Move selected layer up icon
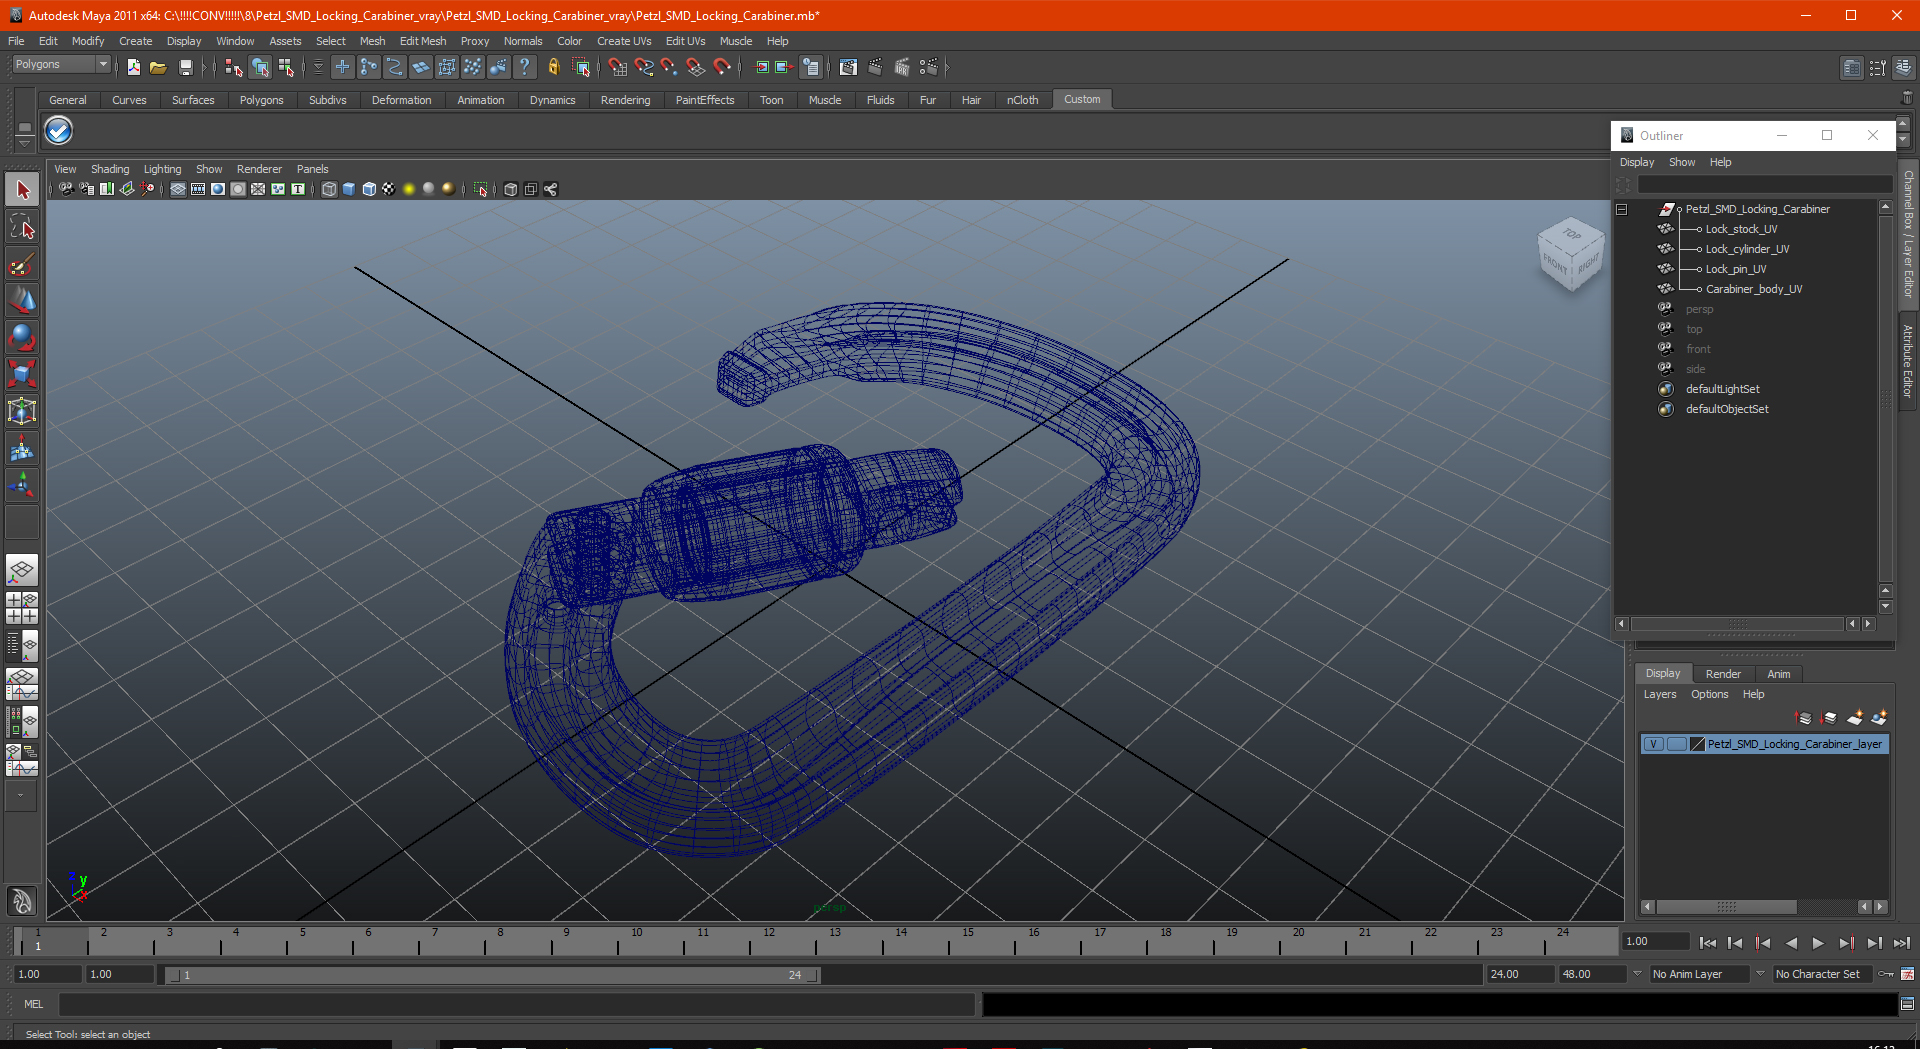Image resolution: width=1920 pixels, height=1049 pixels. [x=1804, y=718]
